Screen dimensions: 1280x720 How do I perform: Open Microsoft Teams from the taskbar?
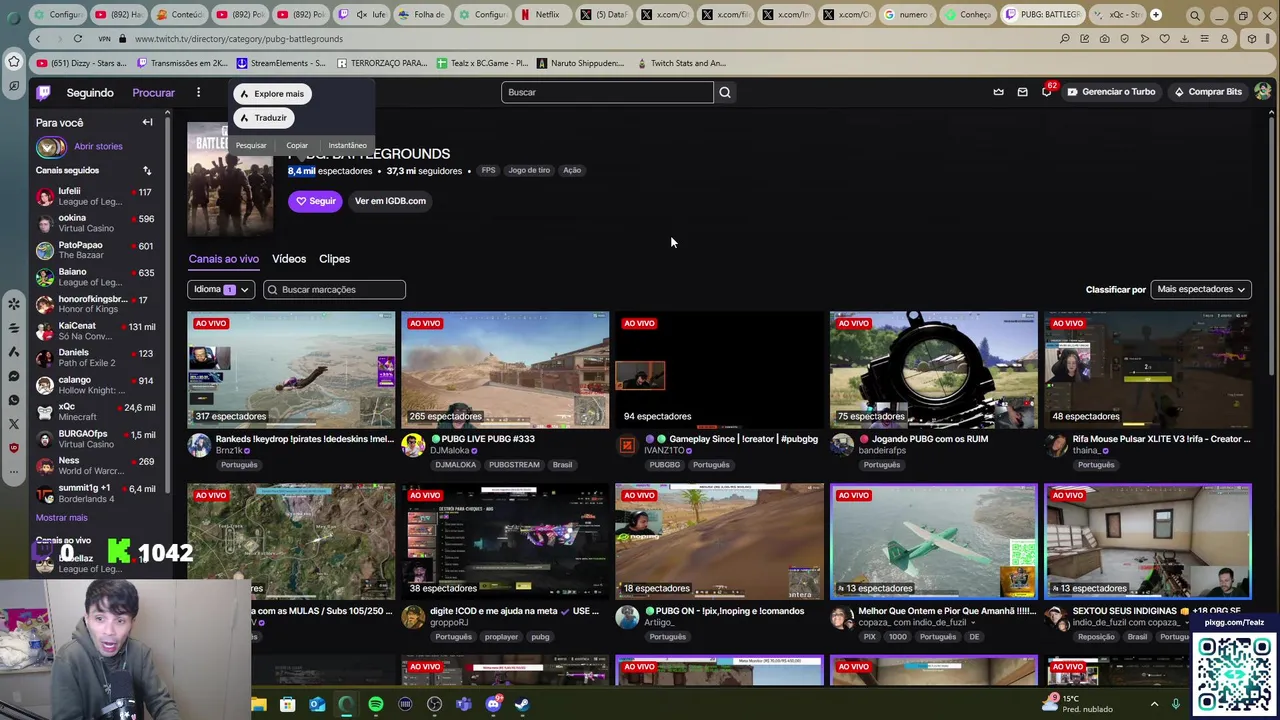tap(463, 704)
